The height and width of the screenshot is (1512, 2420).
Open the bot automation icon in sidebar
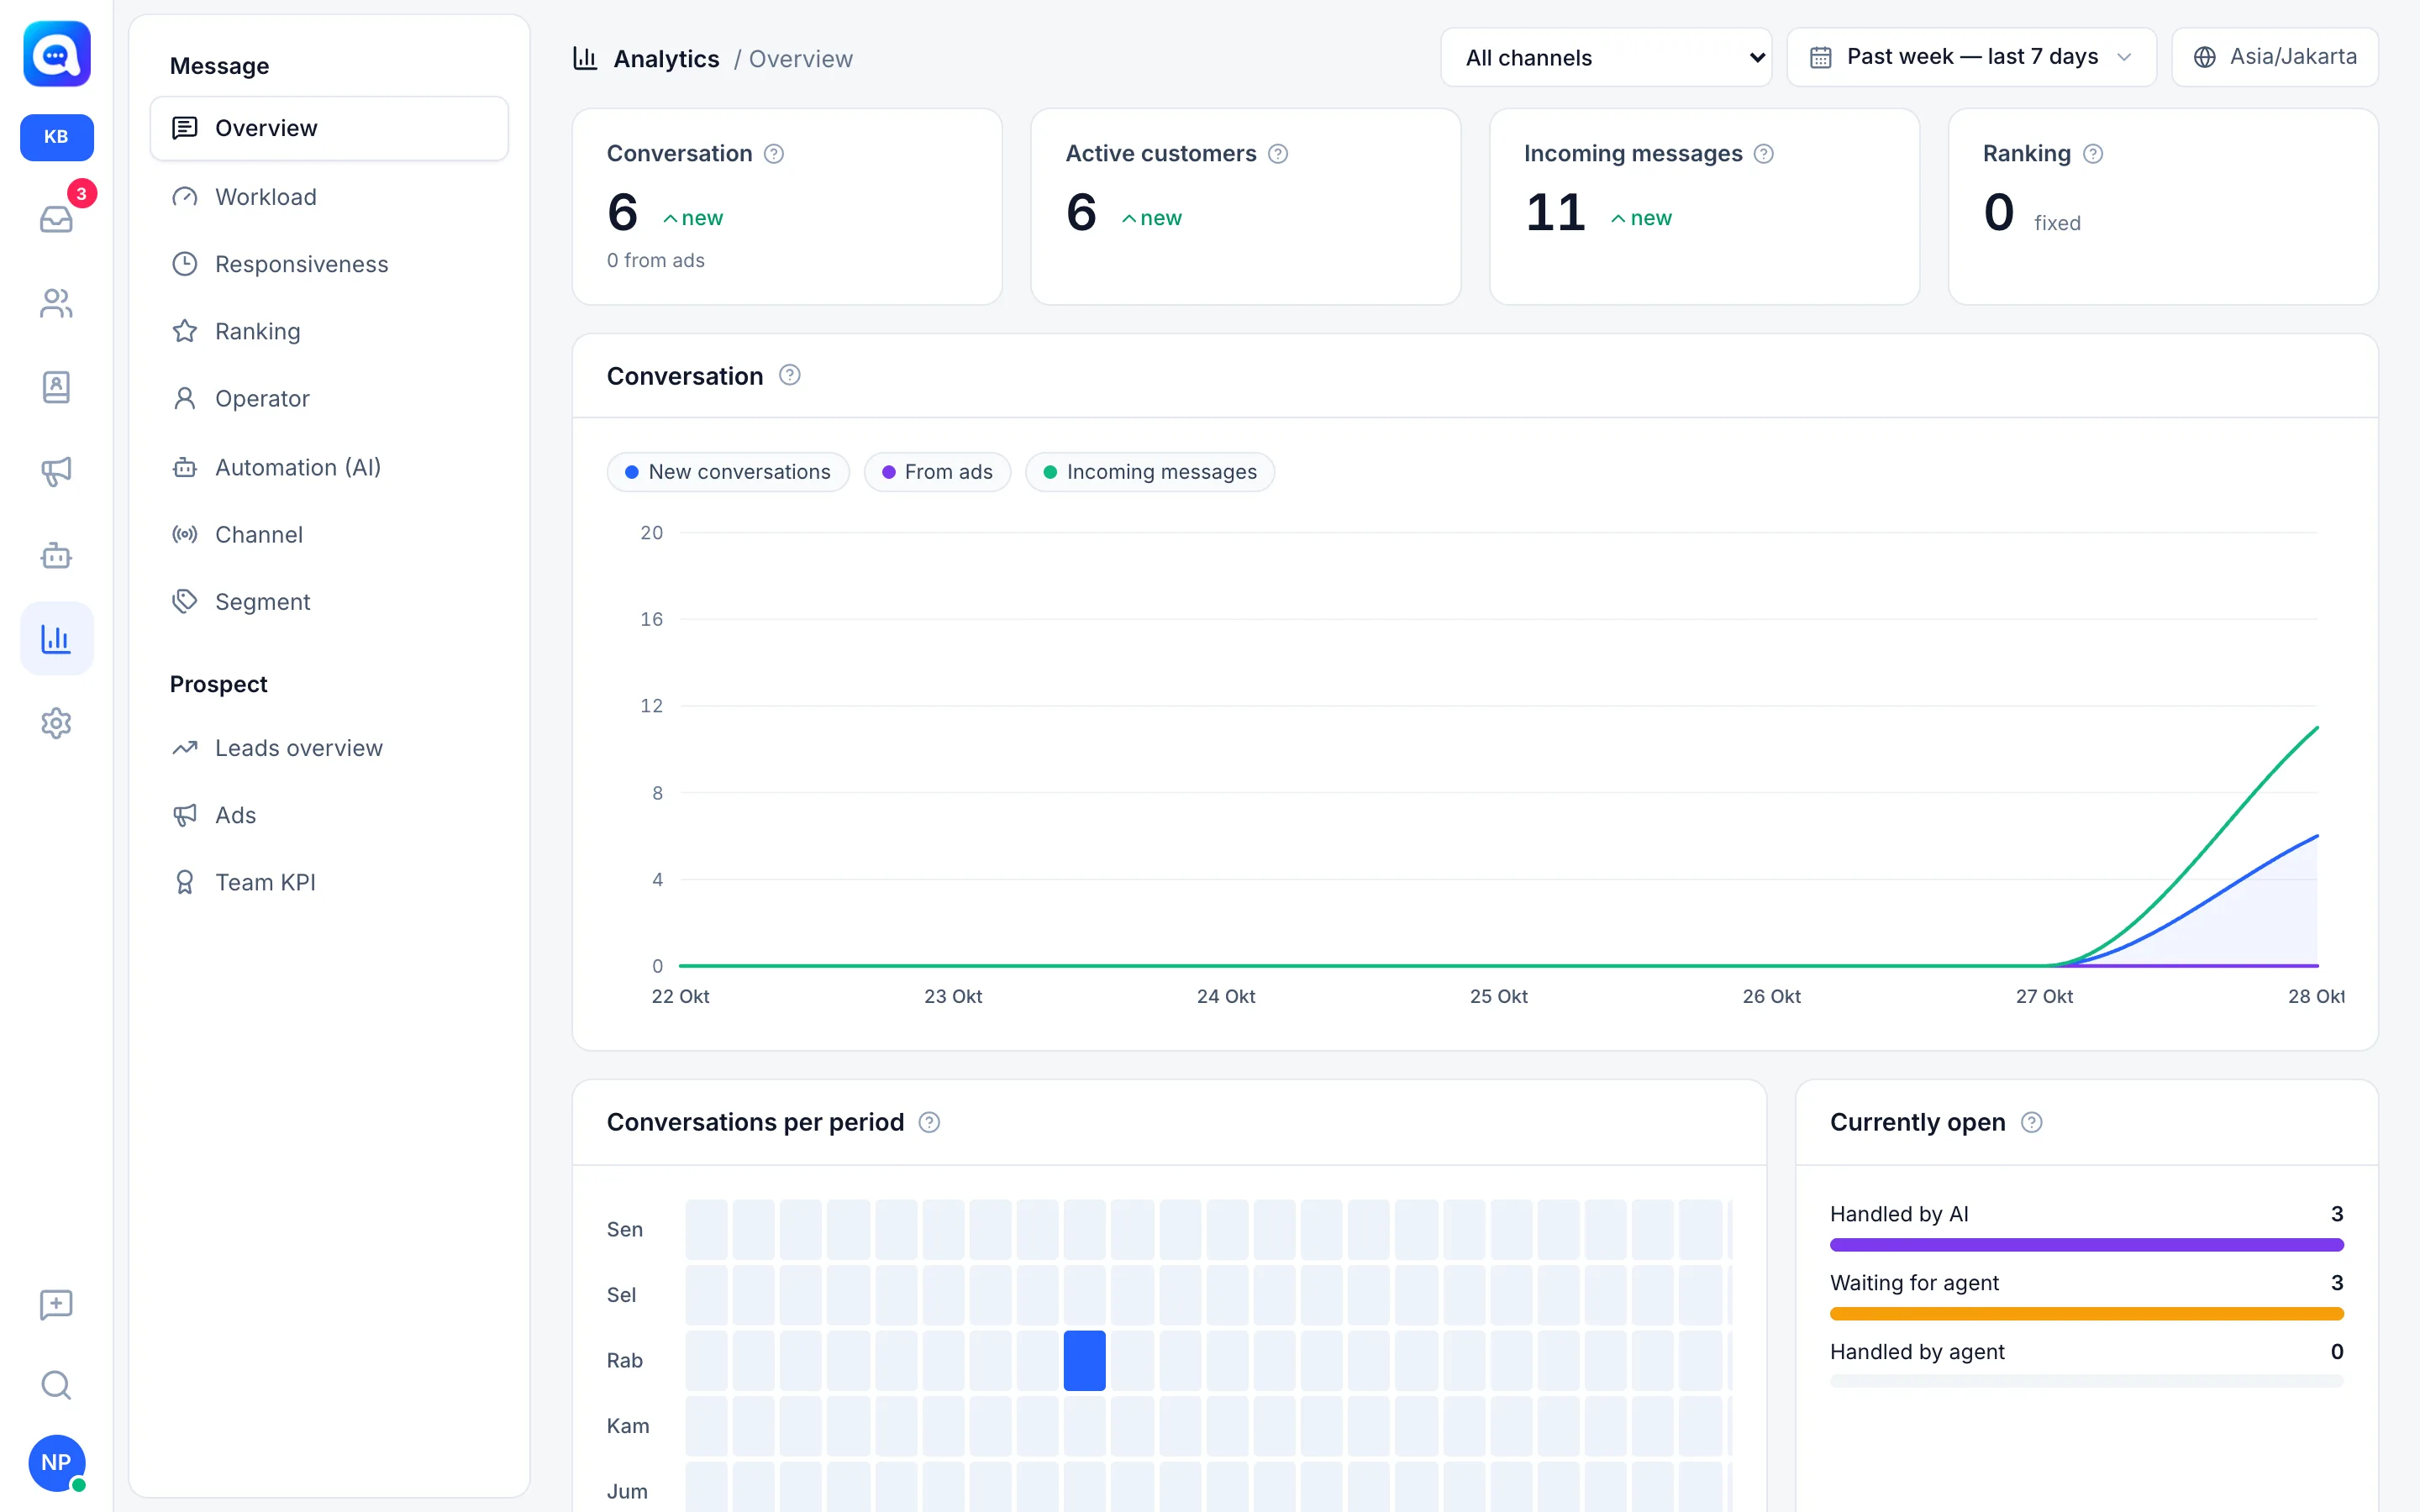(x=56, y=555)
